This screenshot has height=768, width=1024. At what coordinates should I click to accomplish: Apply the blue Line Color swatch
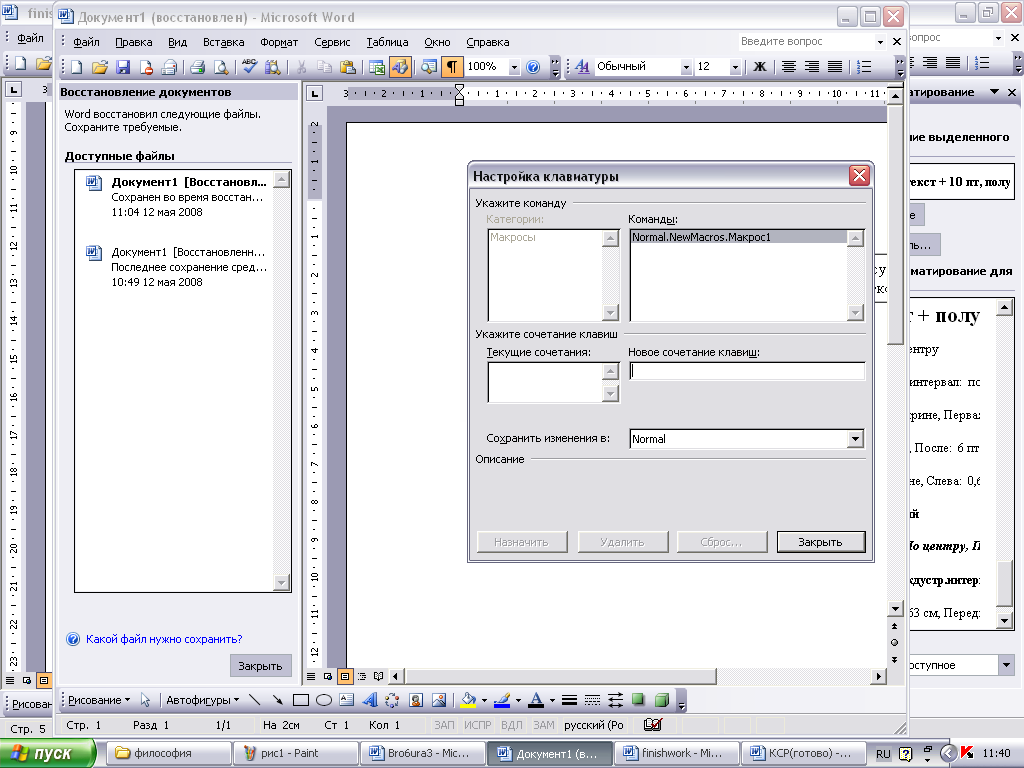pos(502,700)
